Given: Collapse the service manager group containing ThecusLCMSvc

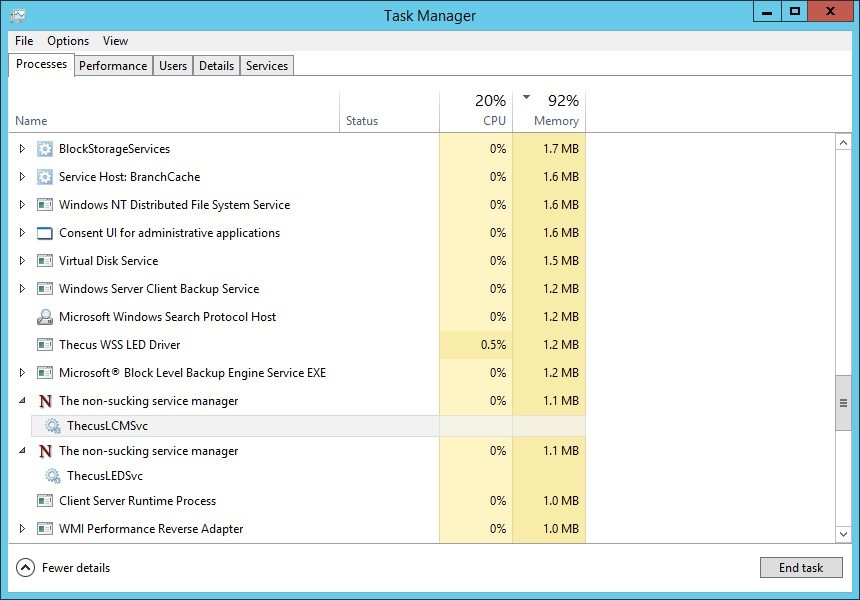Looking at the screenshot, I should click(22, 400).
